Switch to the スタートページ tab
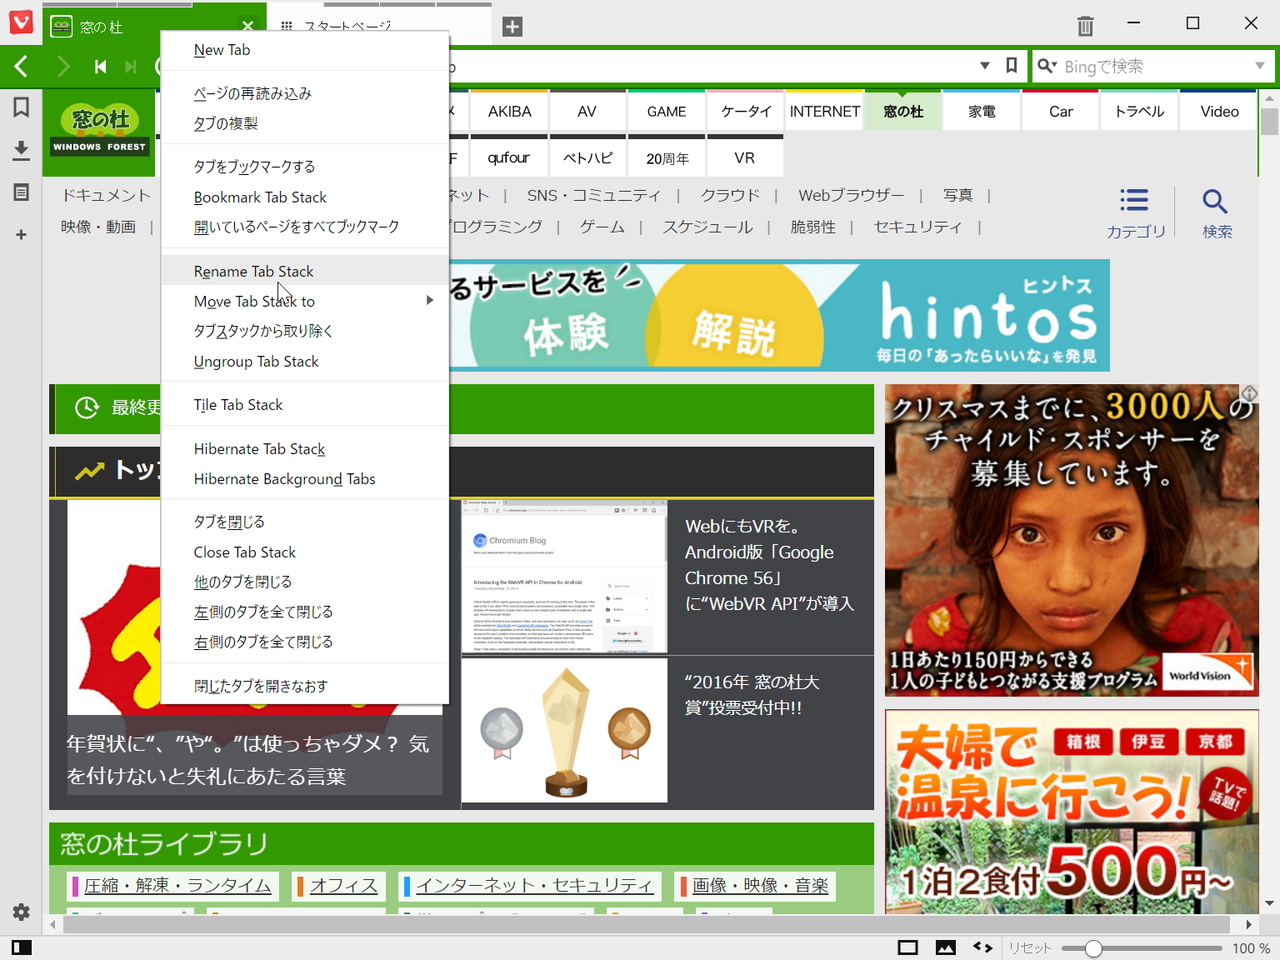The image size is (1280, 960). click(x=350, y=24)
